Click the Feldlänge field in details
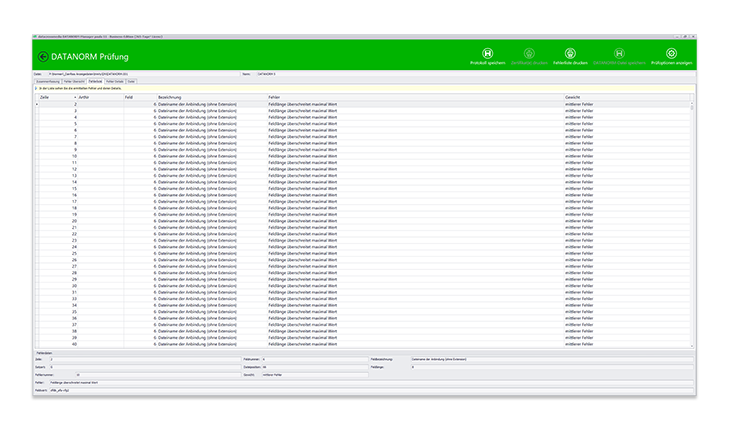The width and height of the screenshot is (729, 430). point(552,367)
